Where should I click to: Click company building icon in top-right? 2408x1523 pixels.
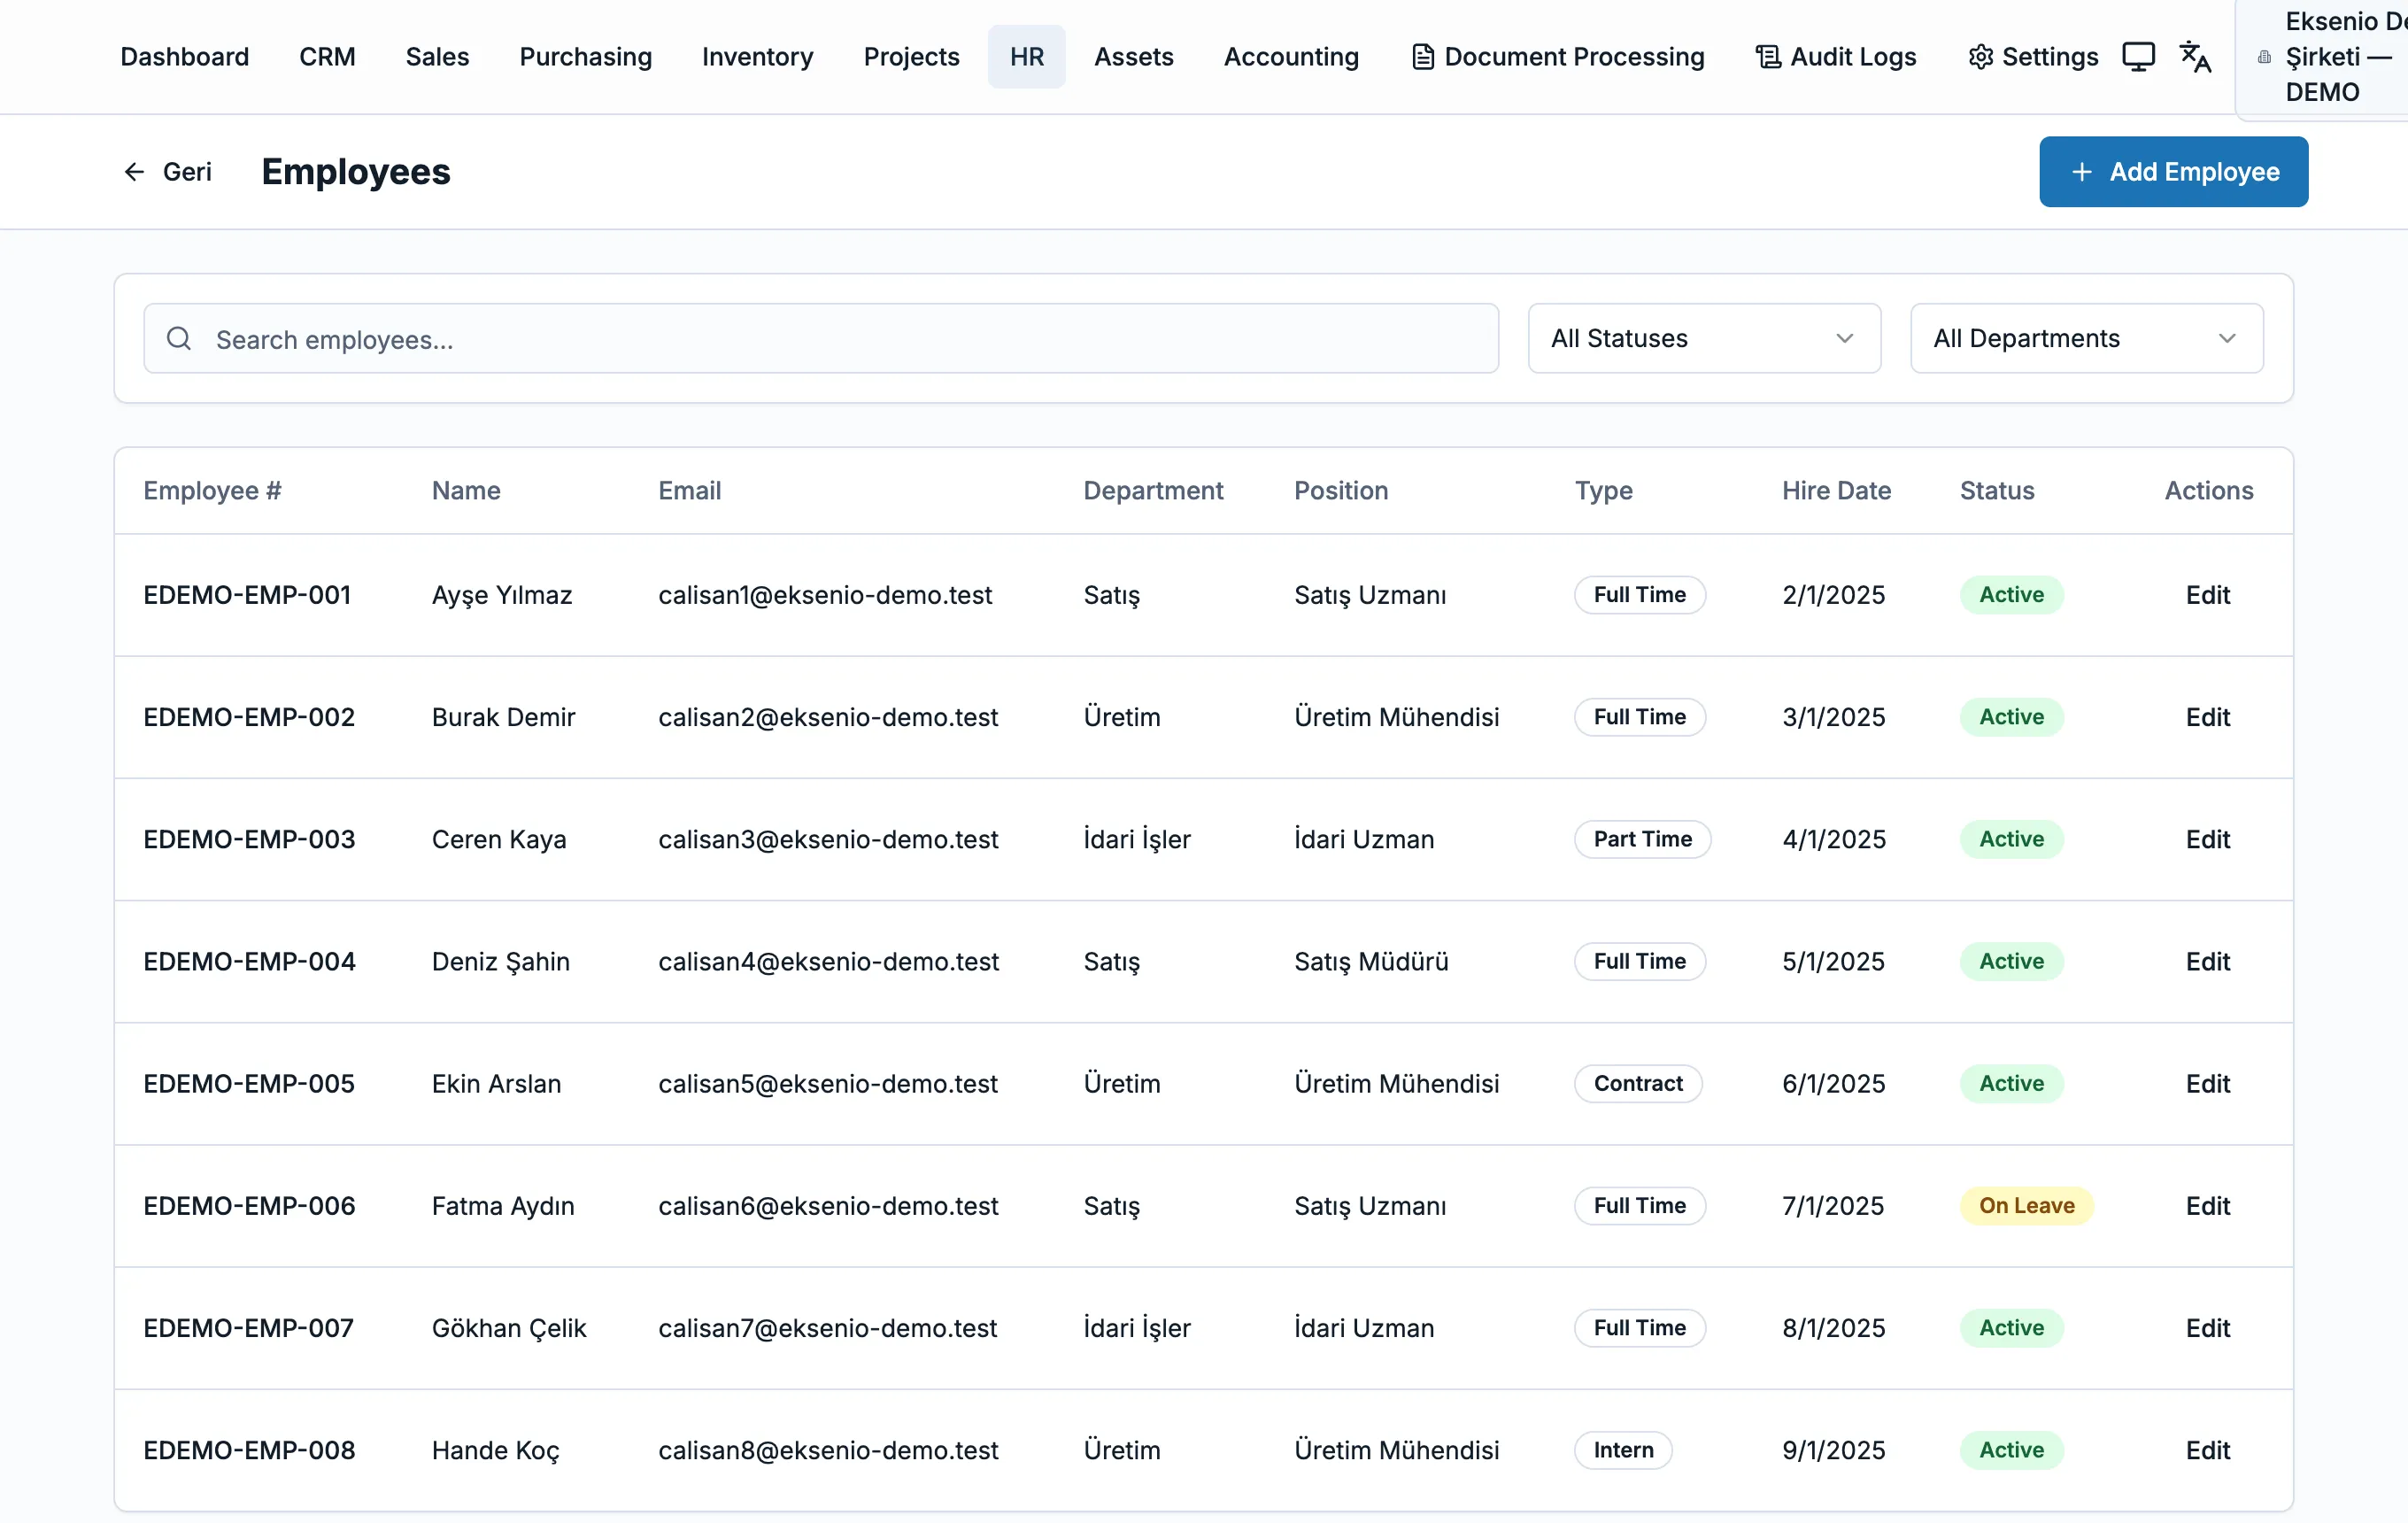click(2264, 57)
